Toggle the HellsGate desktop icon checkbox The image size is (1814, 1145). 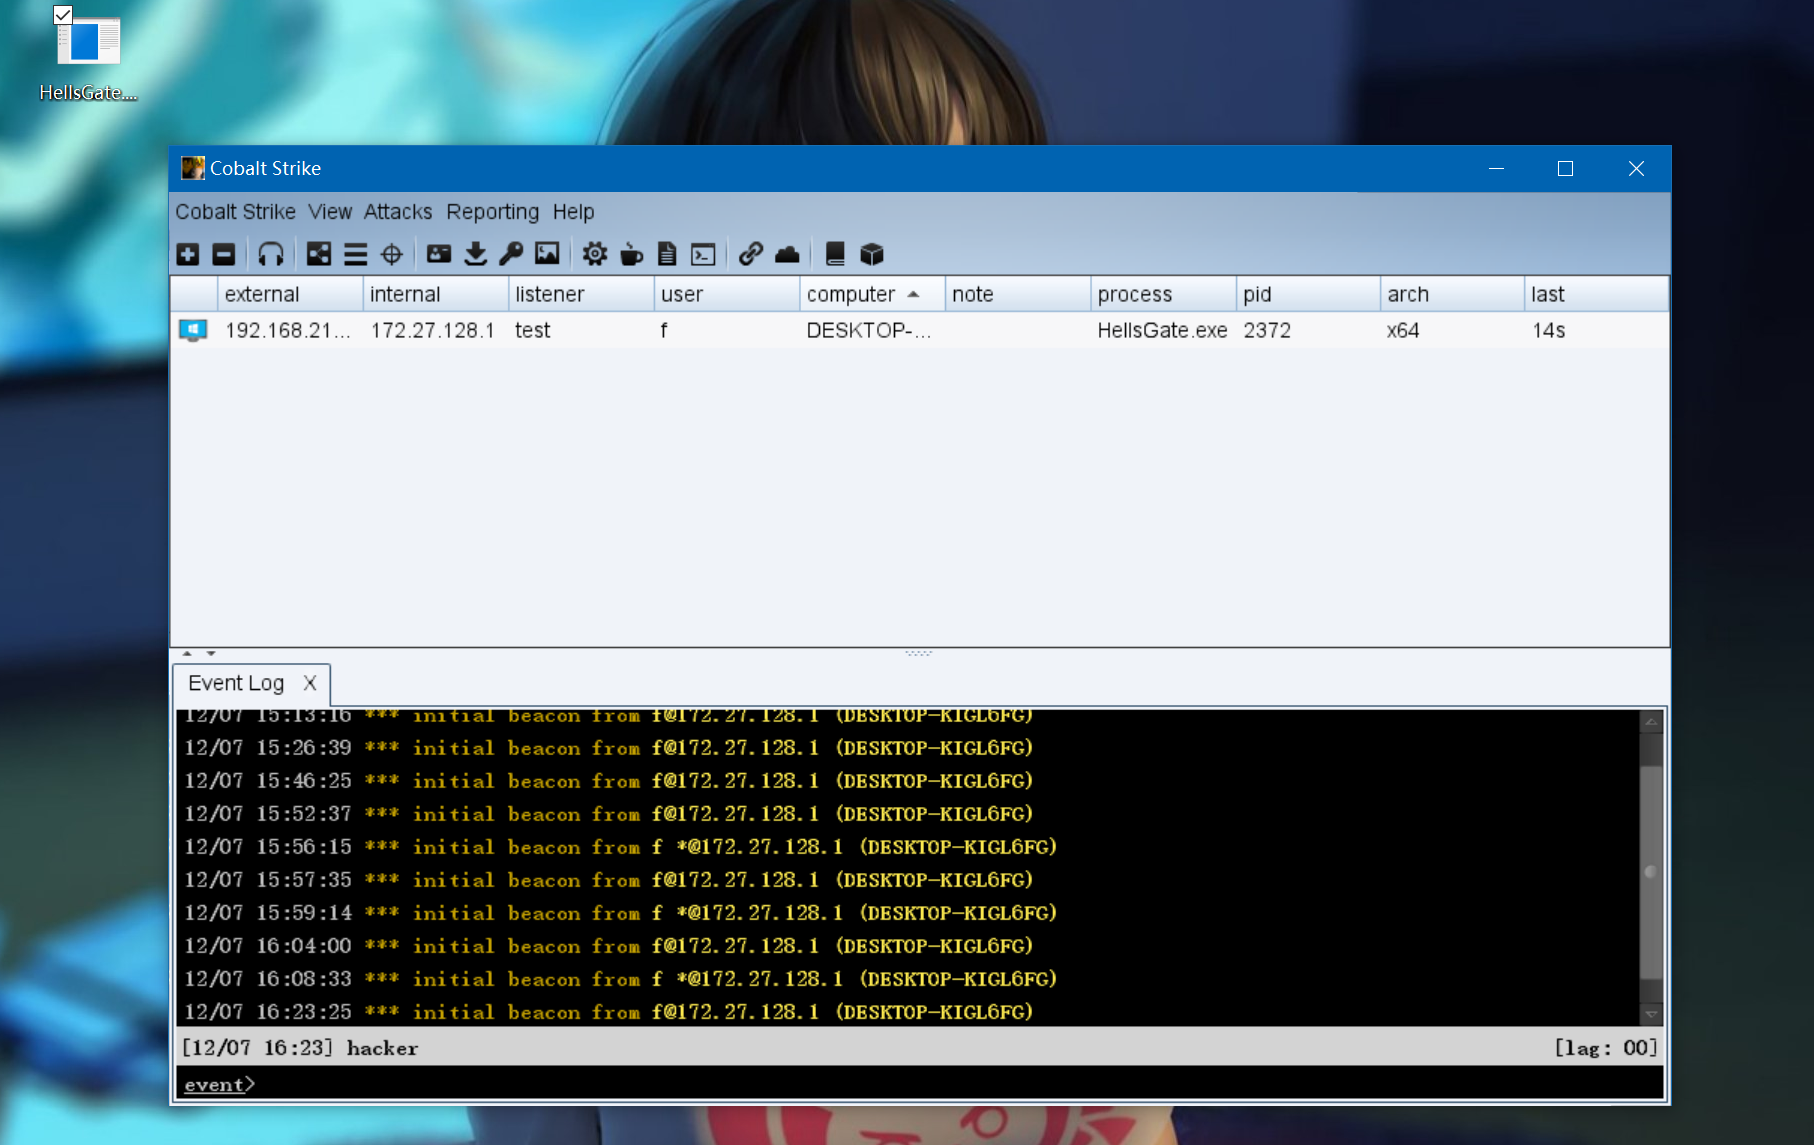pyautogui.click(x=63, y=15)
